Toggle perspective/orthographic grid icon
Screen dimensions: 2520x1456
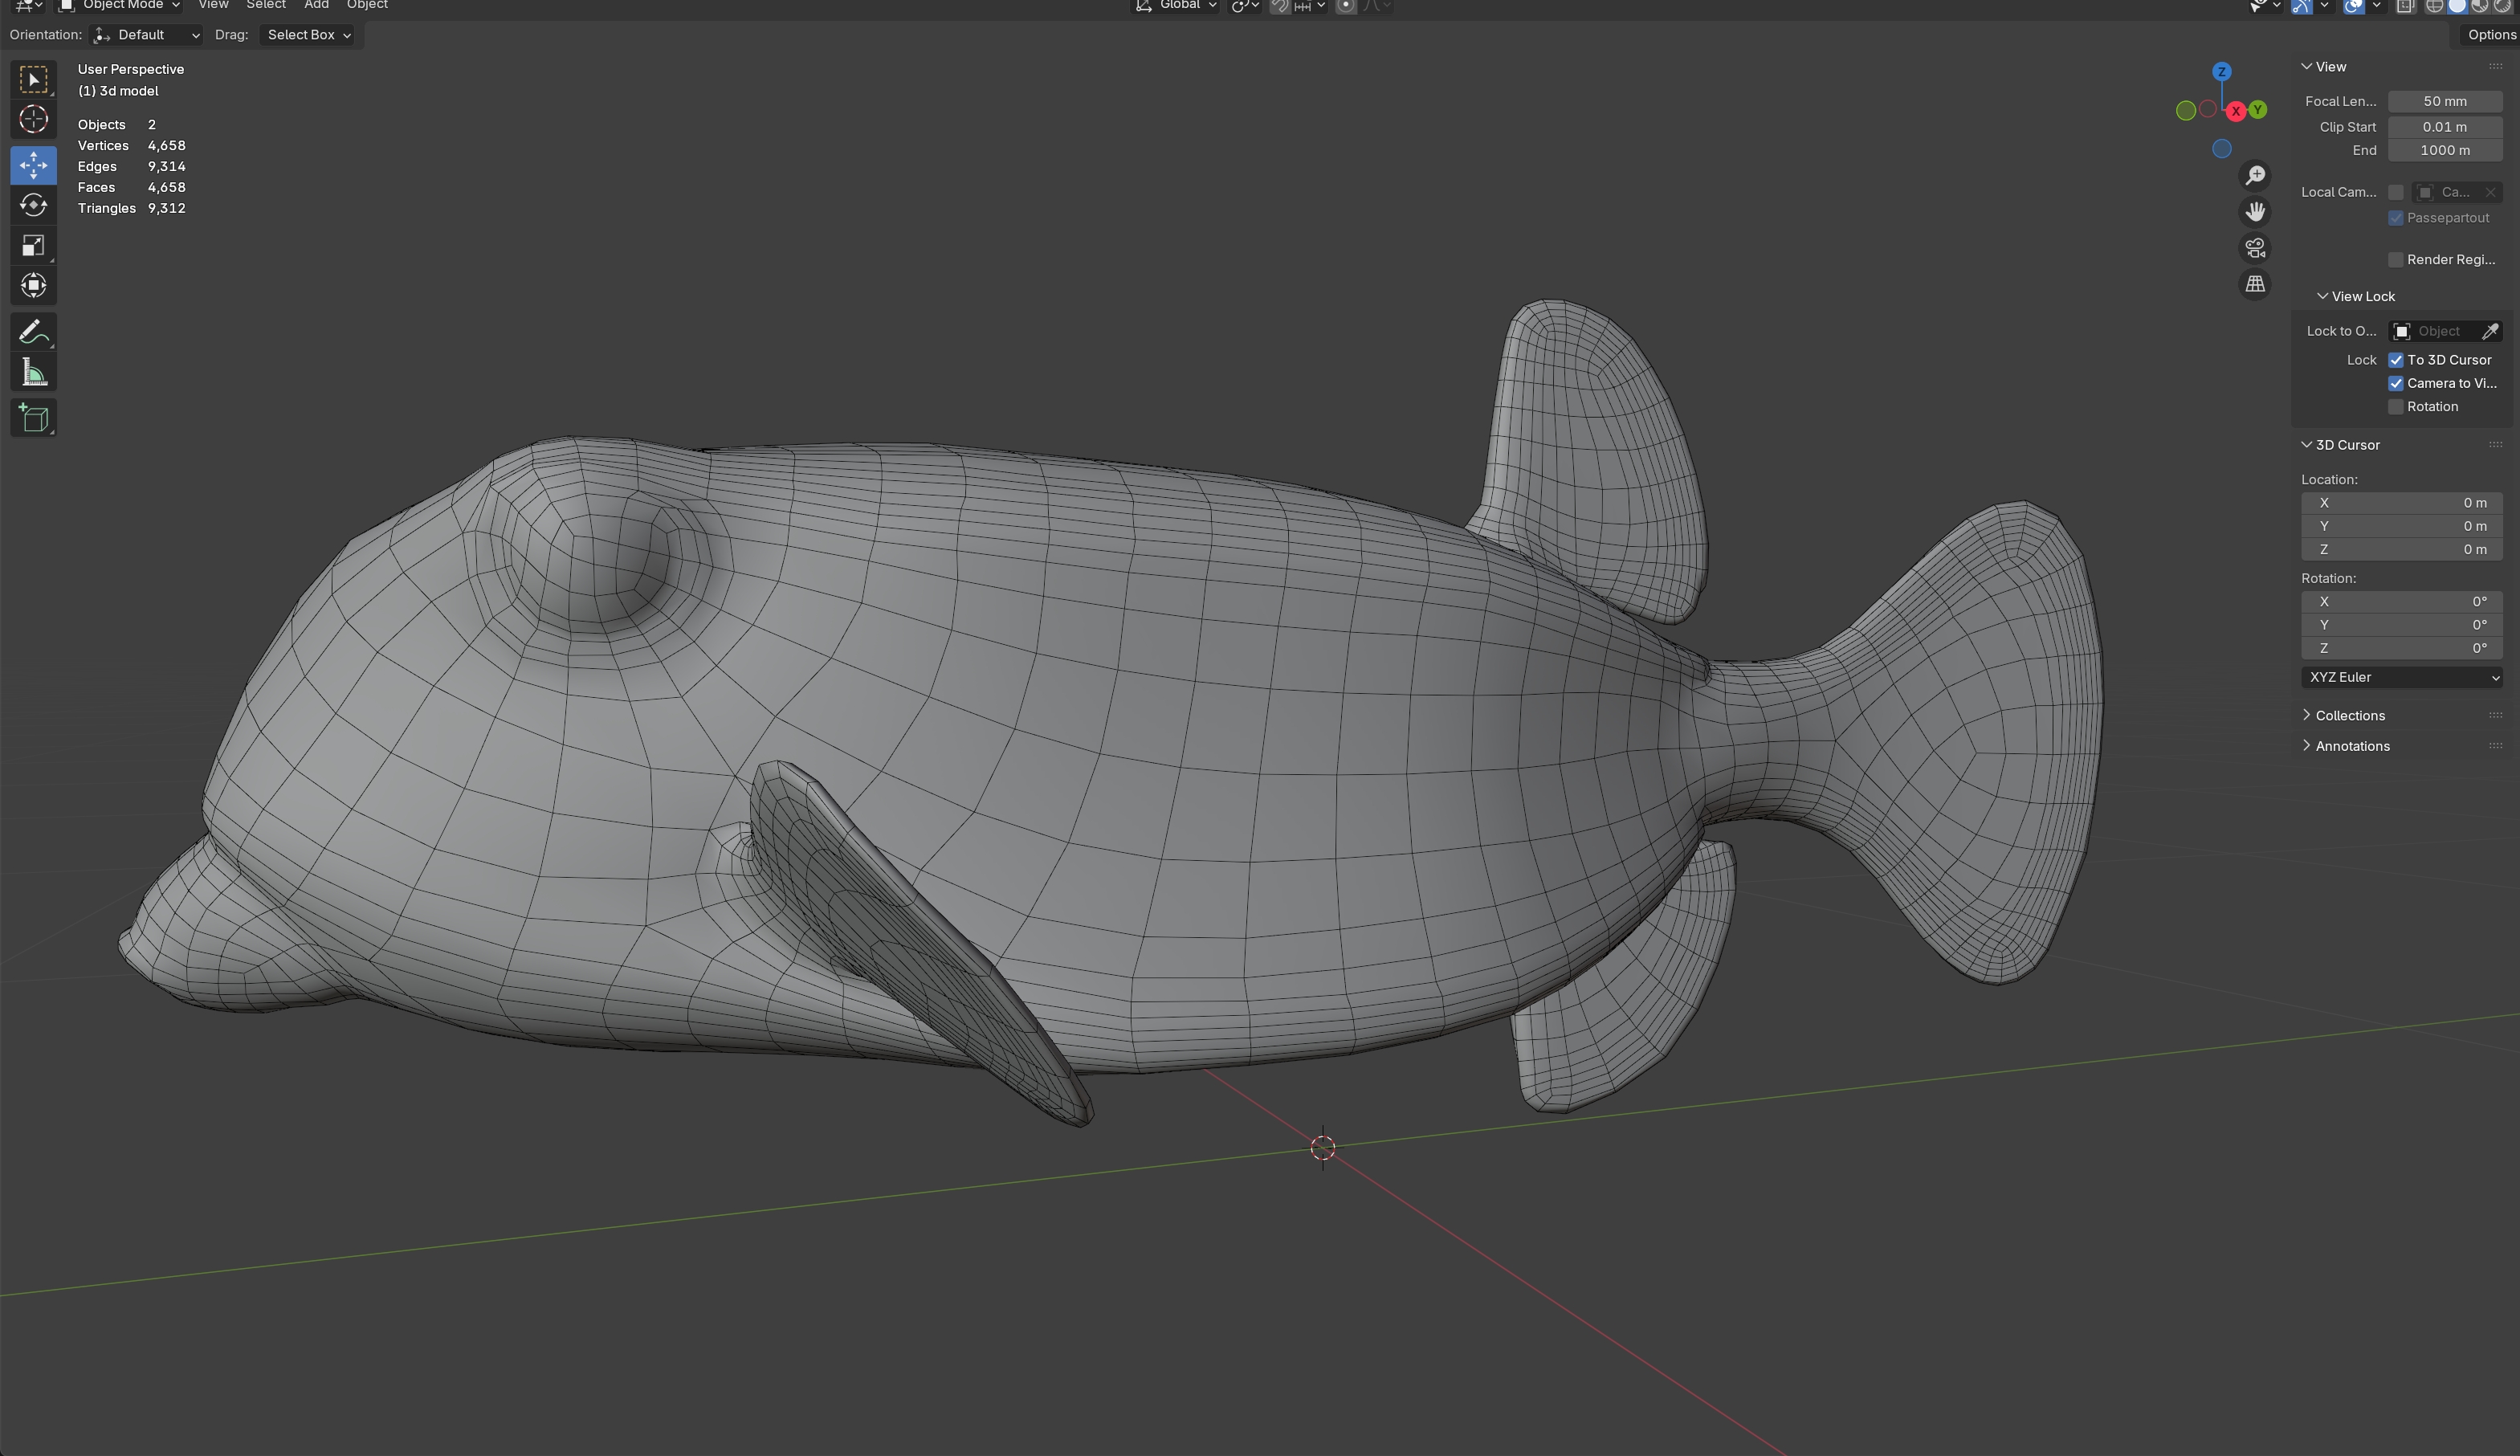click(x=2255, y=285)
